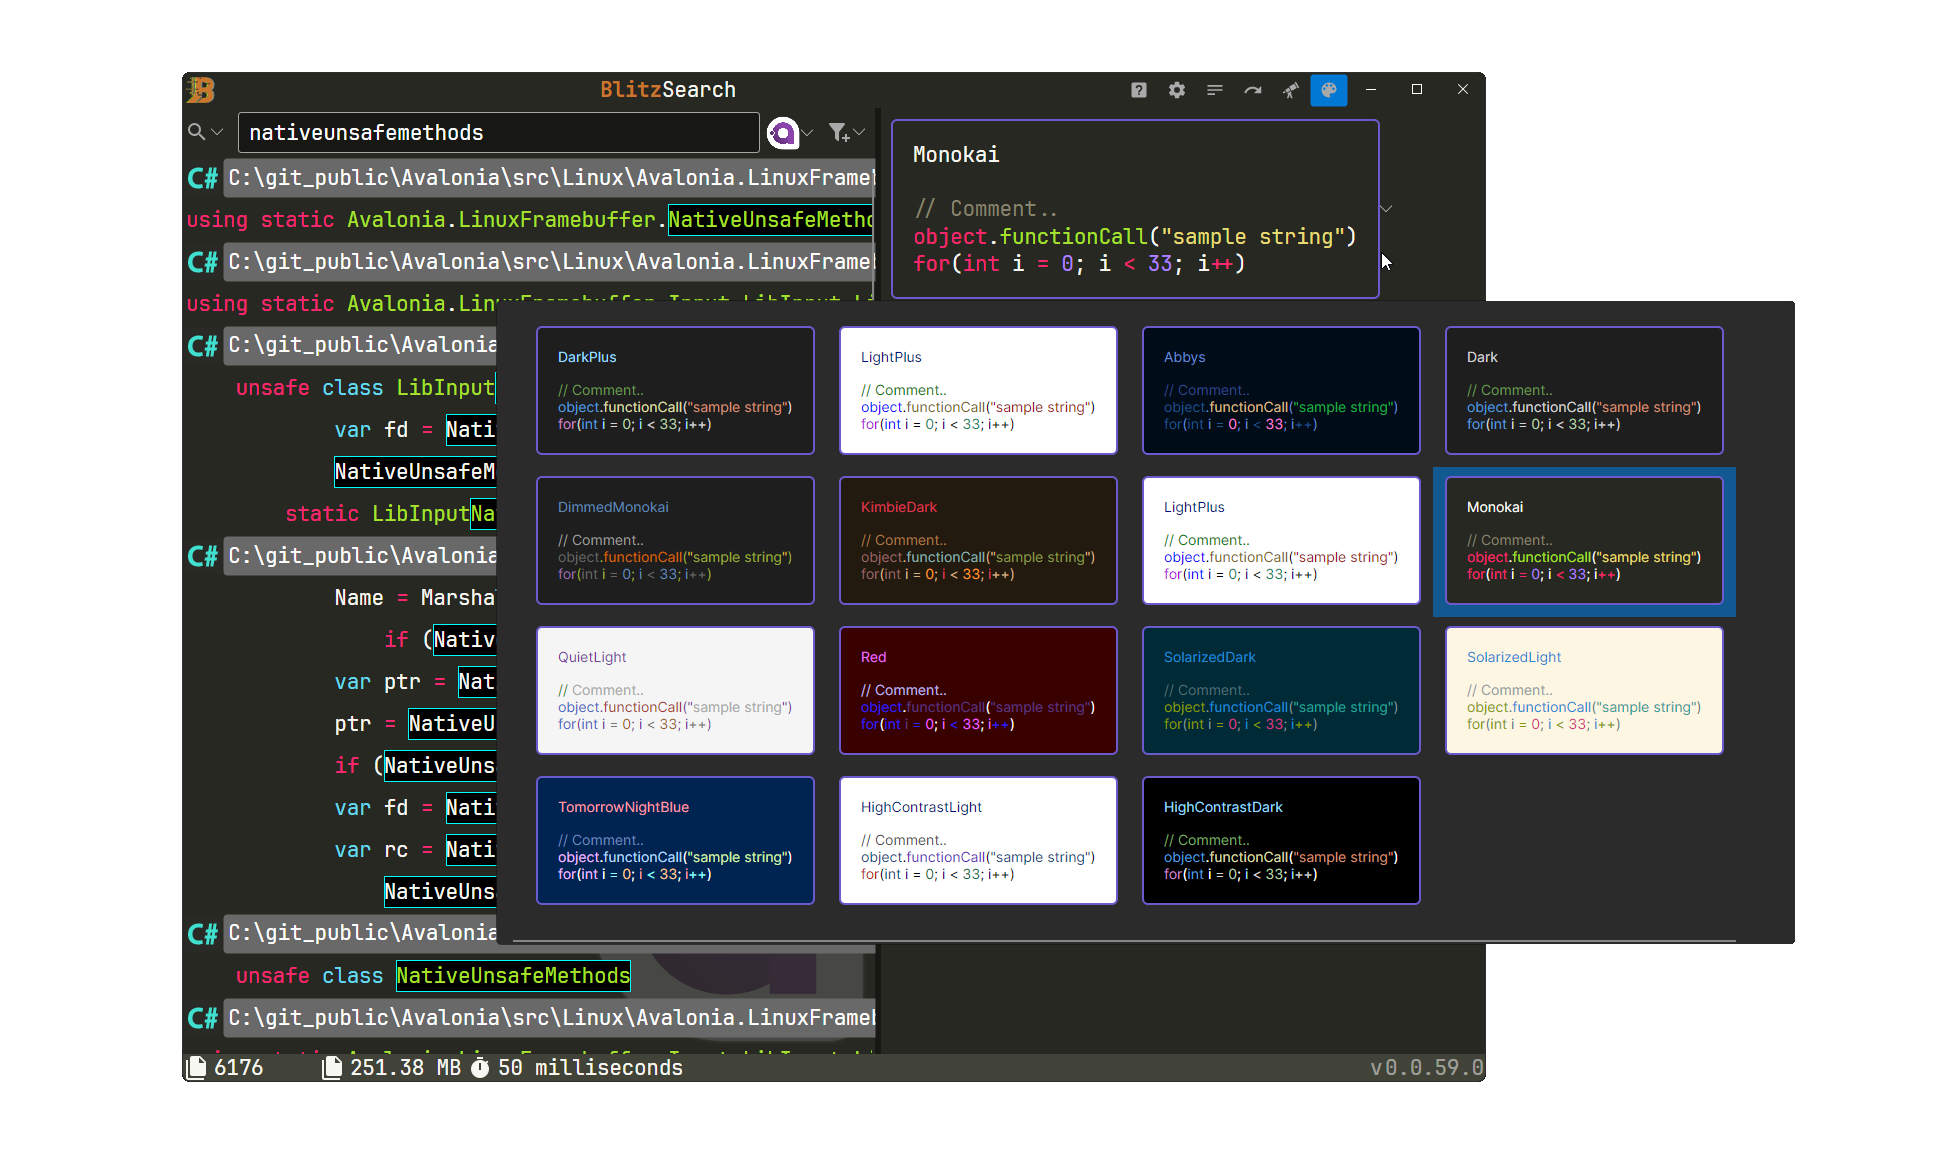Viewport: 1952px width, 1170px height.
Task: Open result line 'unsafe class NativeUnsafeMethods'
Action: 433,975
